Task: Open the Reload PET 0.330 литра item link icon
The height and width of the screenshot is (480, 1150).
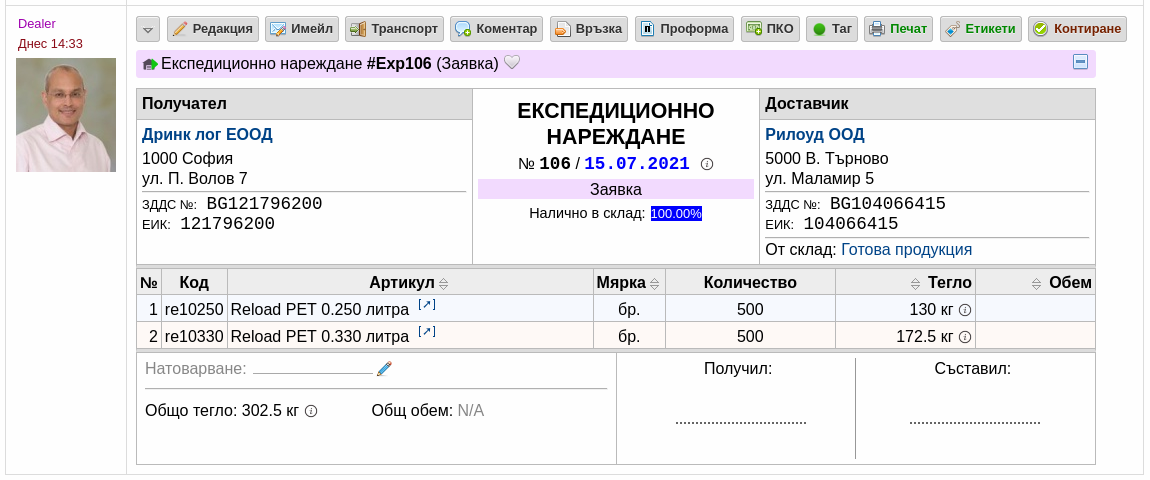Action: coord(427,331)
